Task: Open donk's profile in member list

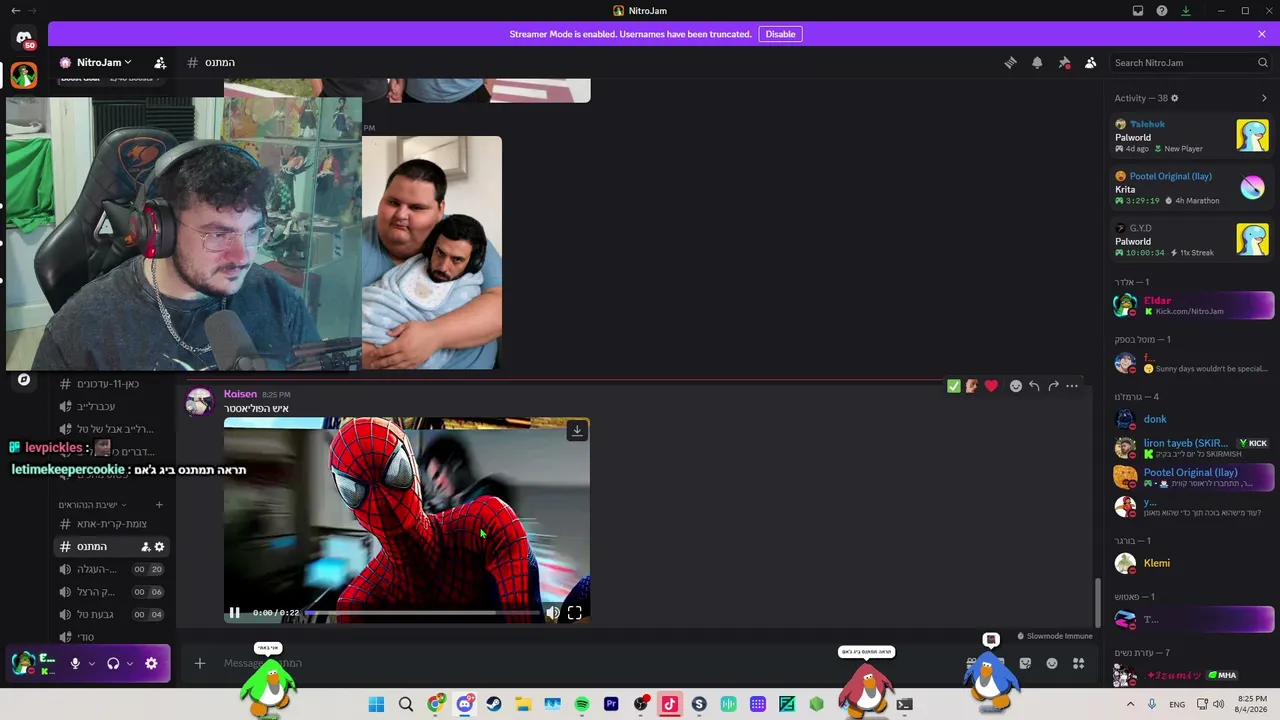Action: (x=1193, y=419)
